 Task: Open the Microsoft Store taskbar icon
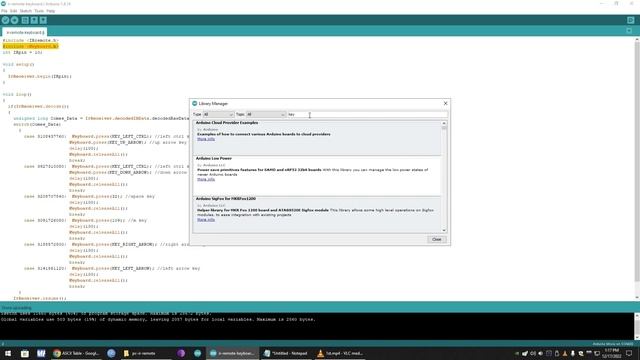(x=24, y=353)
